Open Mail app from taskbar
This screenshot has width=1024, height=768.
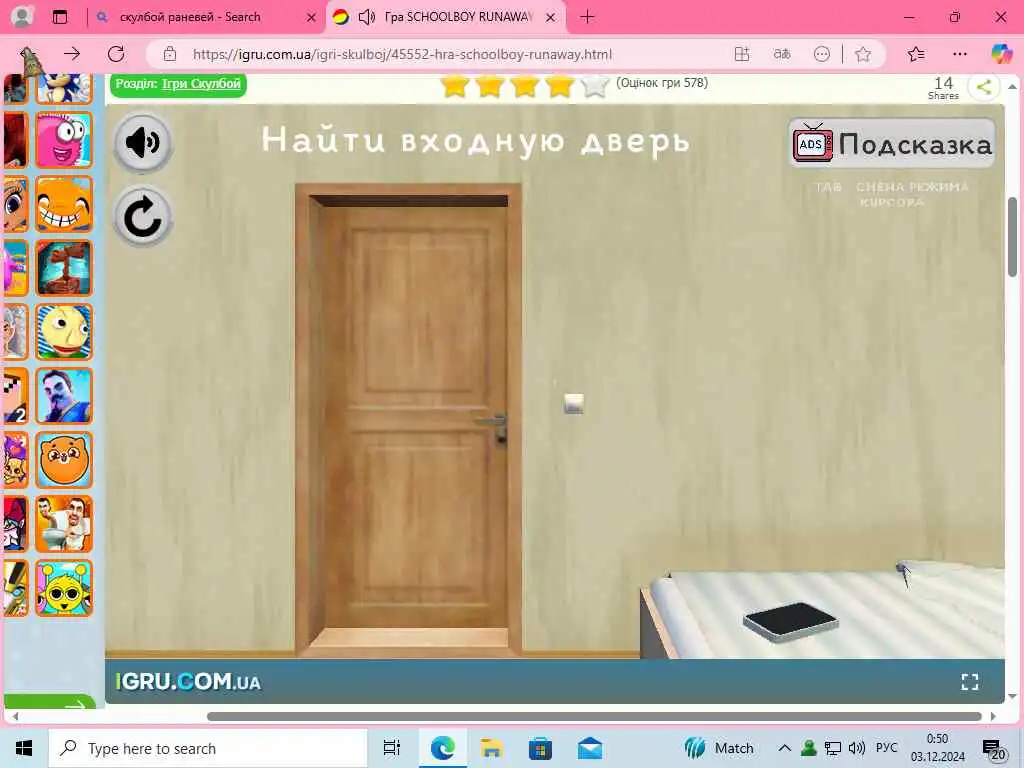[x=590, y=748]
